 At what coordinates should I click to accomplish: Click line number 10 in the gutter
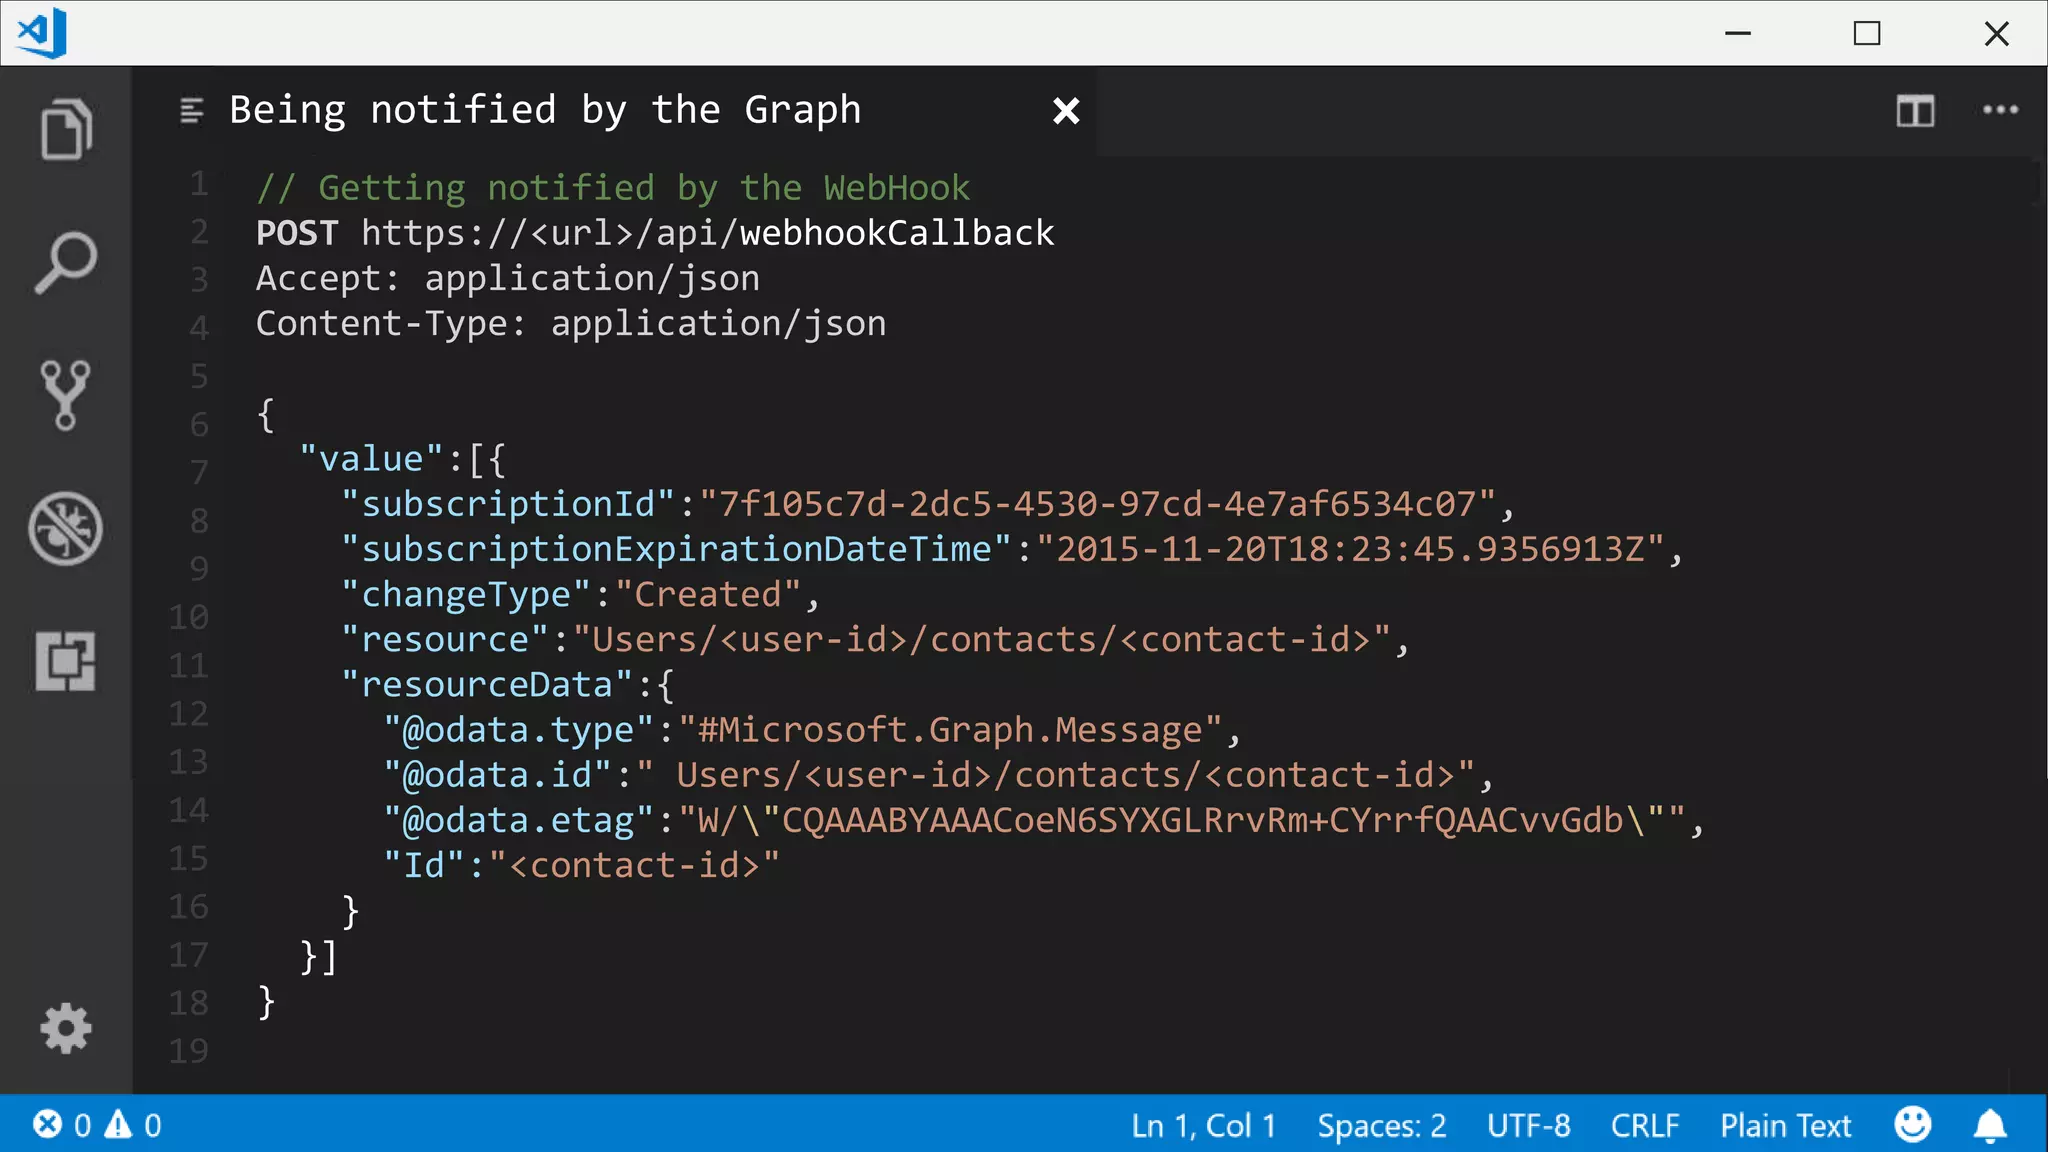(188, 616)
